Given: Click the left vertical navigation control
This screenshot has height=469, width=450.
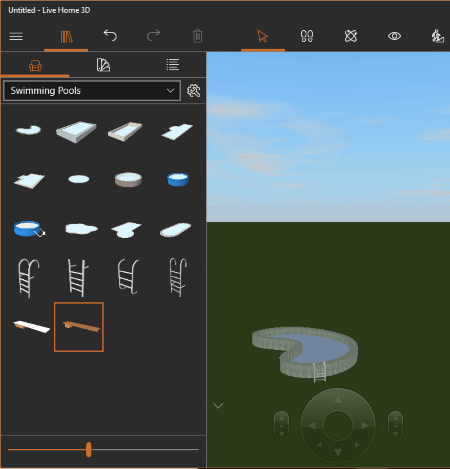Looking at the screenshot, I should coord(281,426).
